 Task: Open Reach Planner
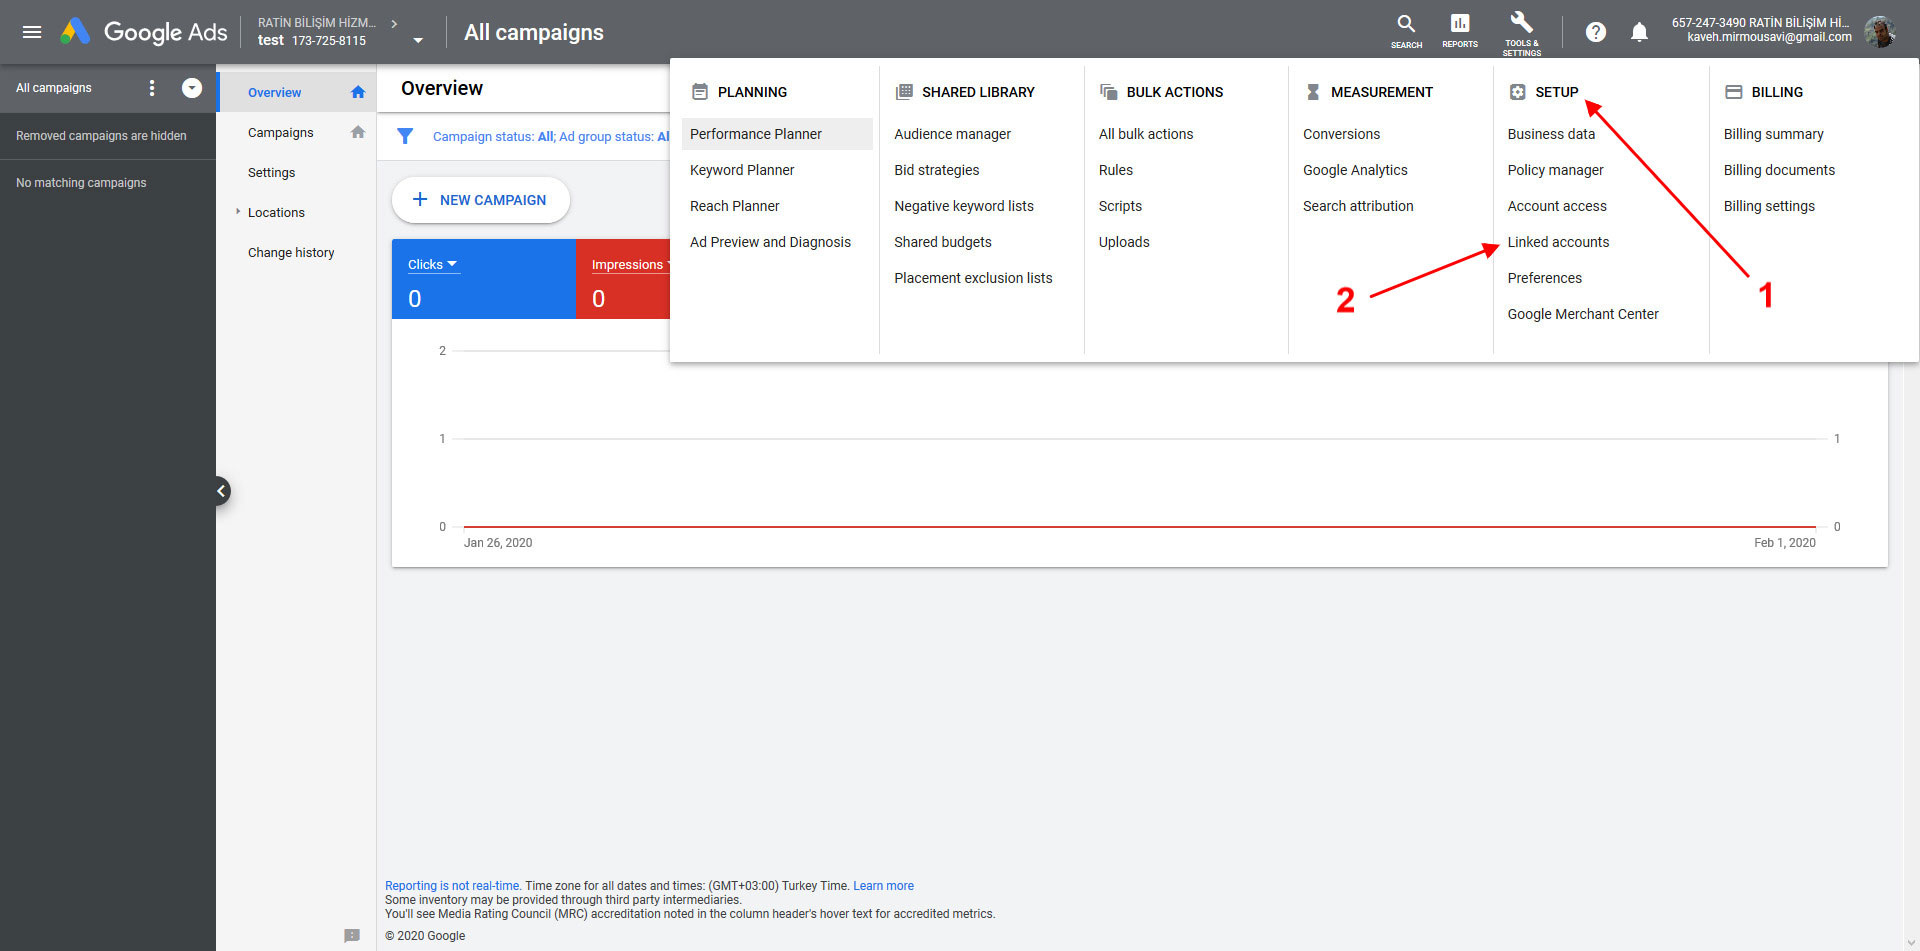click(735, 206)
